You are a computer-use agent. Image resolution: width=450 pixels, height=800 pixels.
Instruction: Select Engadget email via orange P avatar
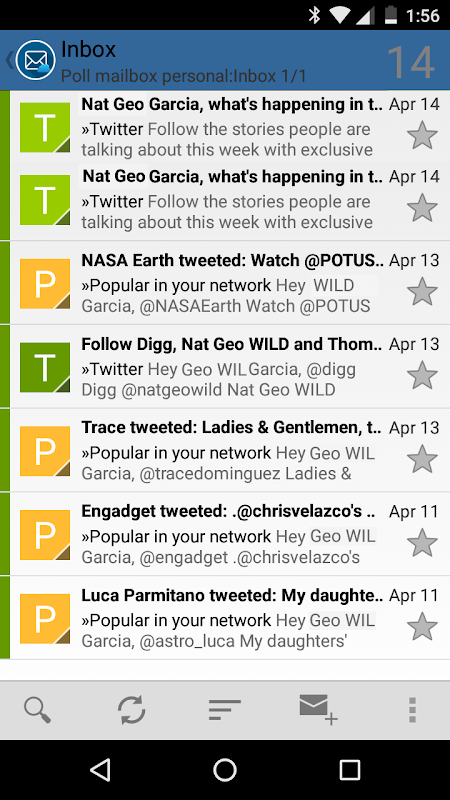coord(45,535)
